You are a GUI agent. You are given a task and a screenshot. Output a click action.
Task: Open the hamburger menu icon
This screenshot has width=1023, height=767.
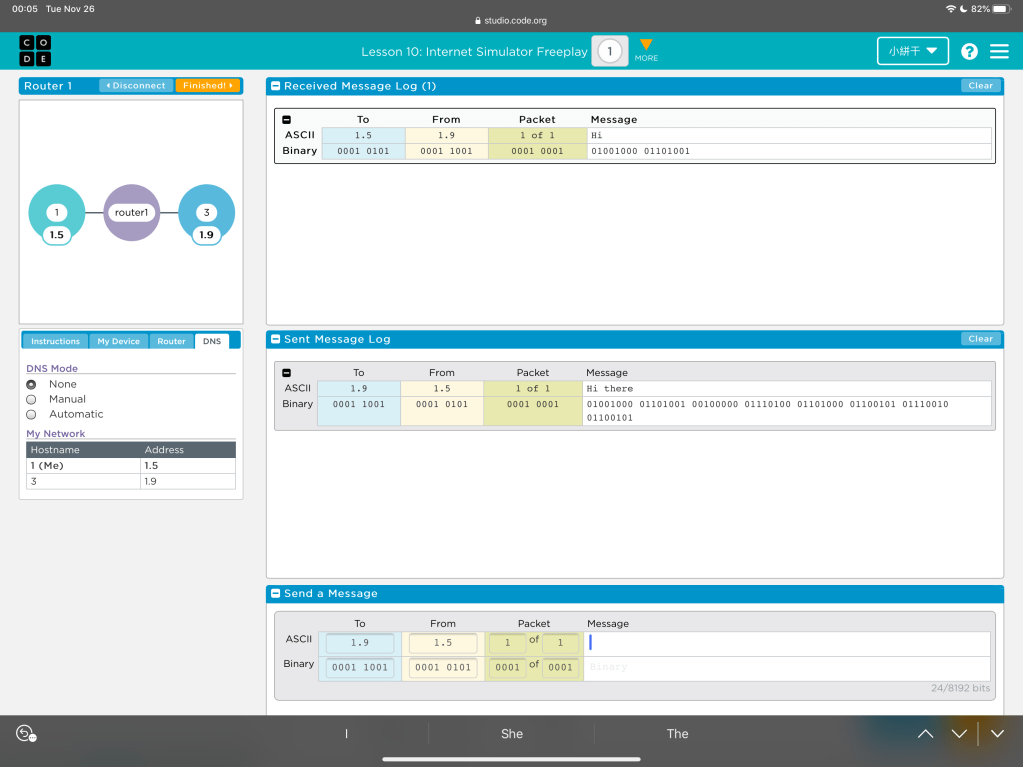pyautogui.click(x=999, y=51)
